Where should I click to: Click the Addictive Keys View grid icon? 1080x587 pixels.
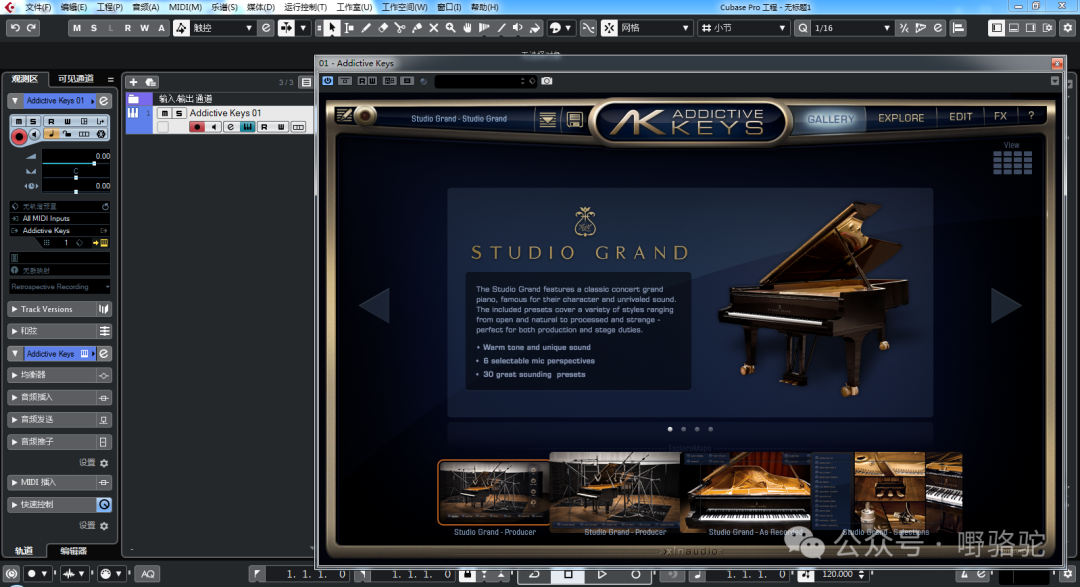pyautogui.click(x=1012, y=162)
